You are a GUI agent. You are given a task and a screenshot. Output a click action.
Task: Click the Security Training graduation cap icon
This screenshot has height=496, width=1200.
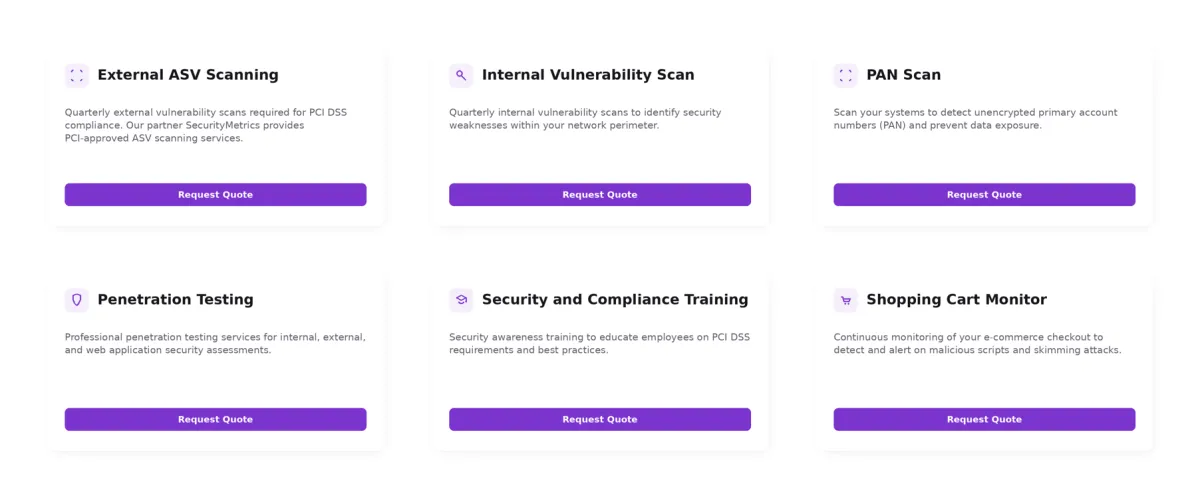tap(461, 300)
